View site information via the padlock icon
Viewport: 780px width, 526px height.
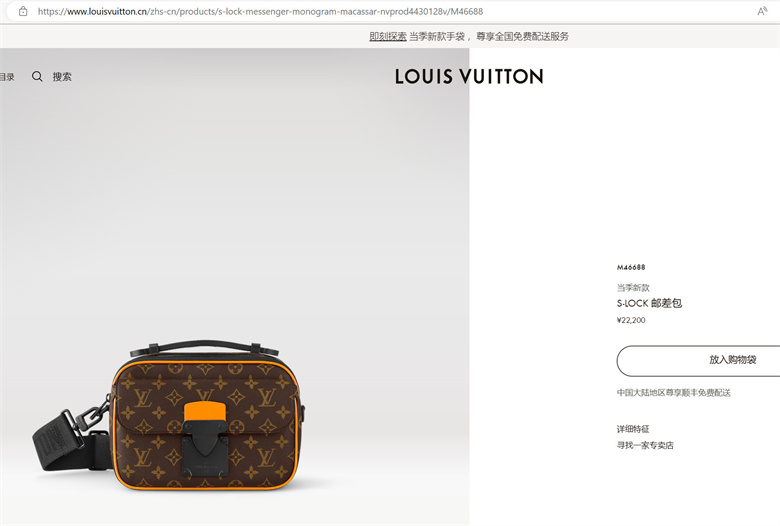[x=23, y=11]
